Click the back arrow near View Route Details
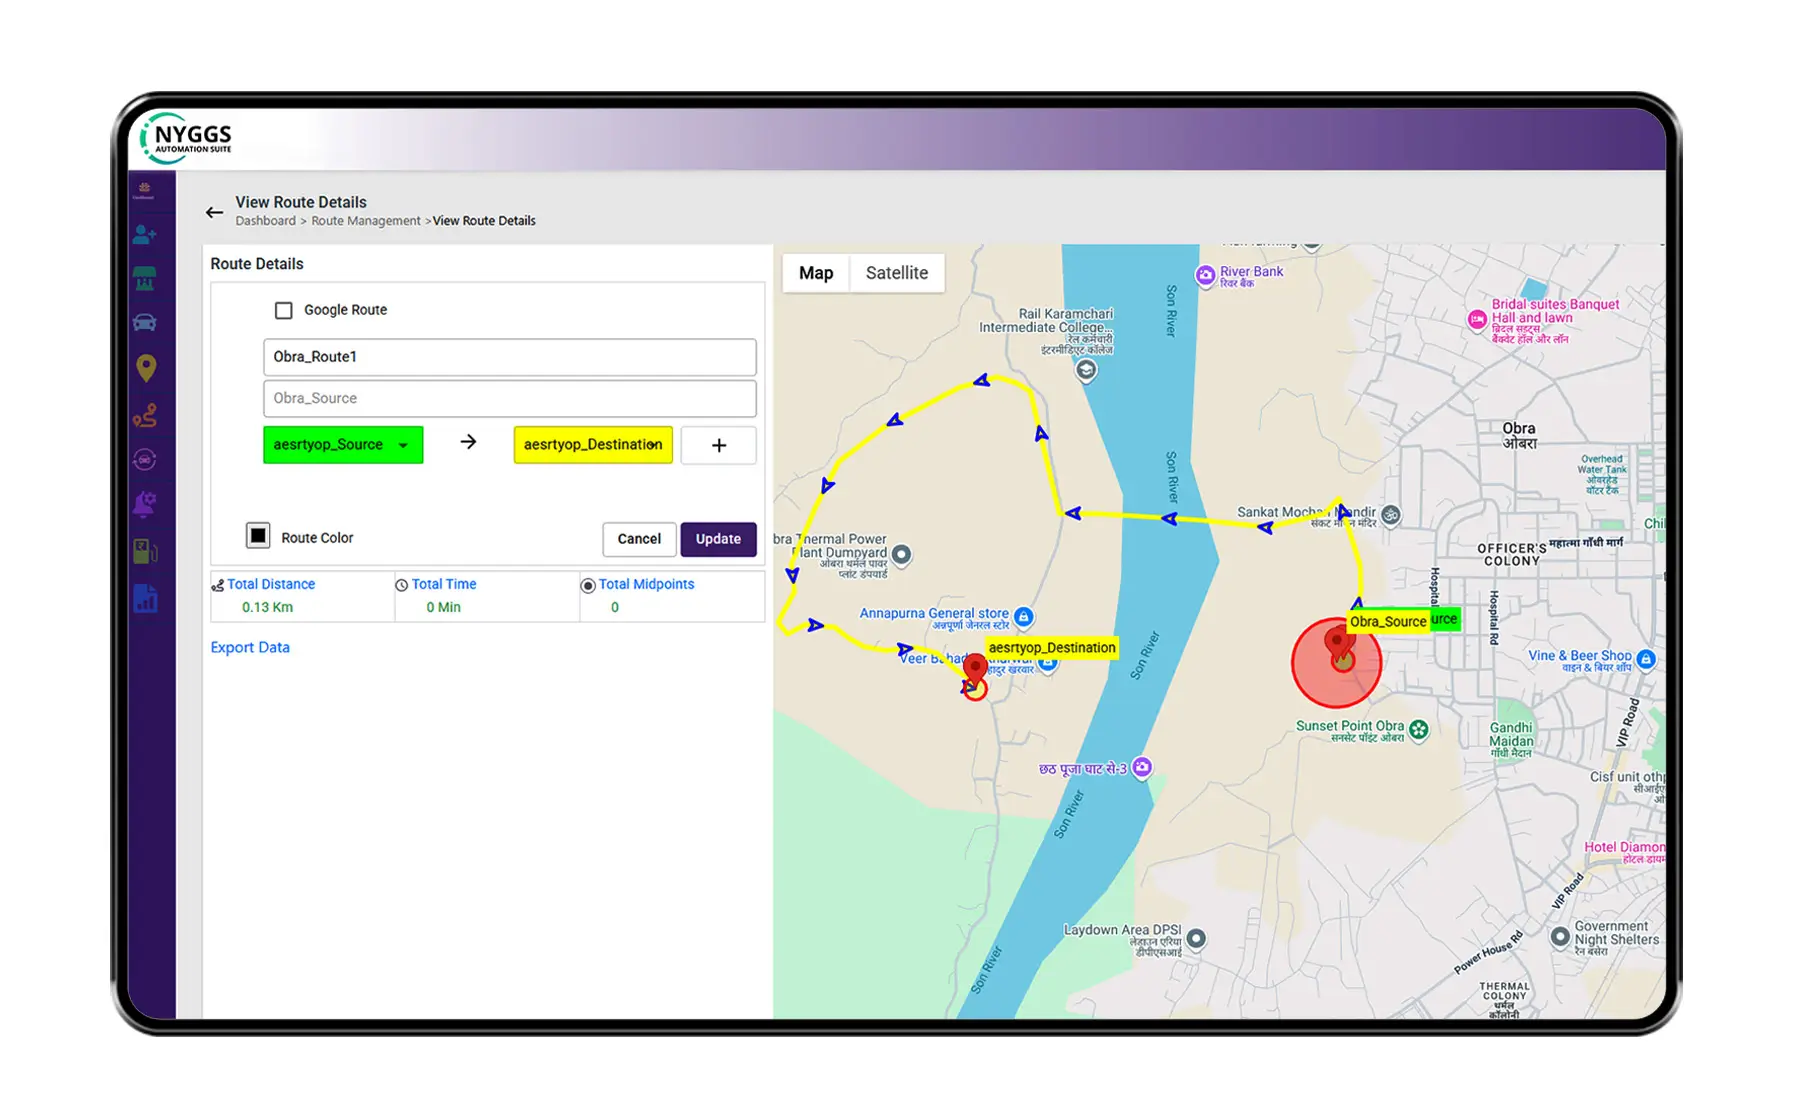The image size is (1800, 1120). [x=214, y=212]
